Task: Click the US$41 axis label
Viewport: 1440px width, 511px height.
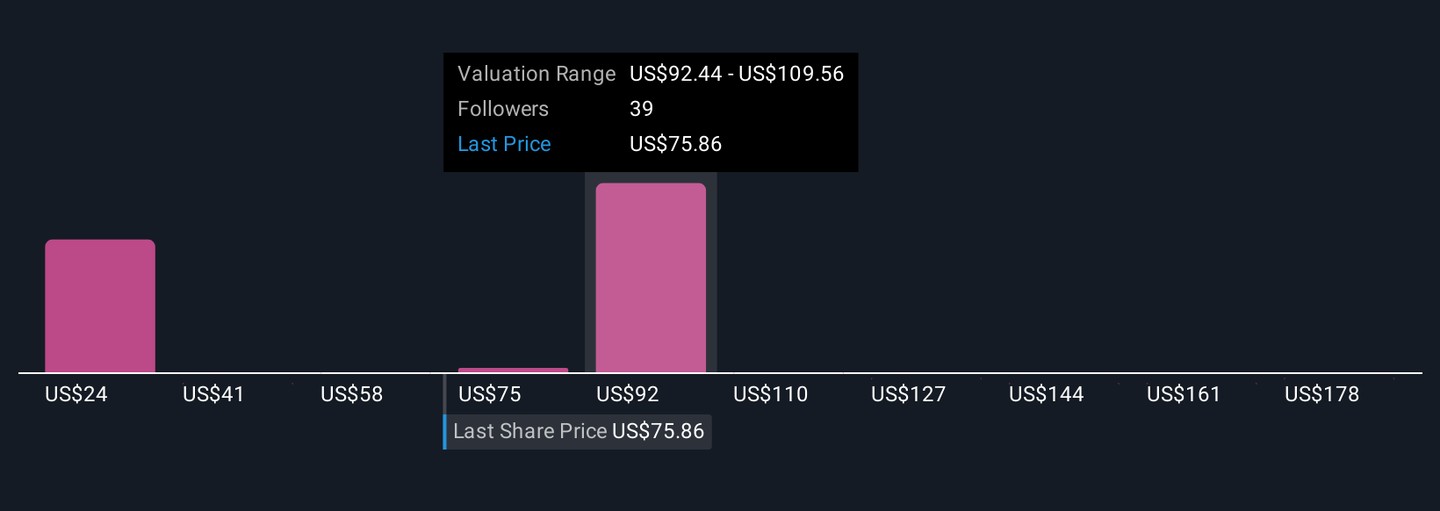Action: (x=214, y=394)
